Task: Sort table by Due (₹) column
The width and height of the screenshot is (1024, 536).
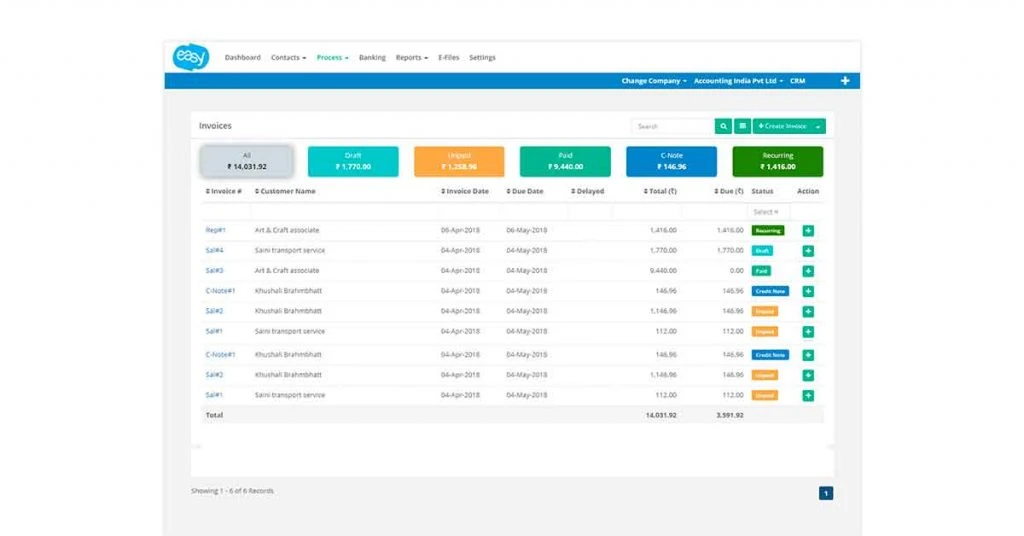Action: click(728, 191)
